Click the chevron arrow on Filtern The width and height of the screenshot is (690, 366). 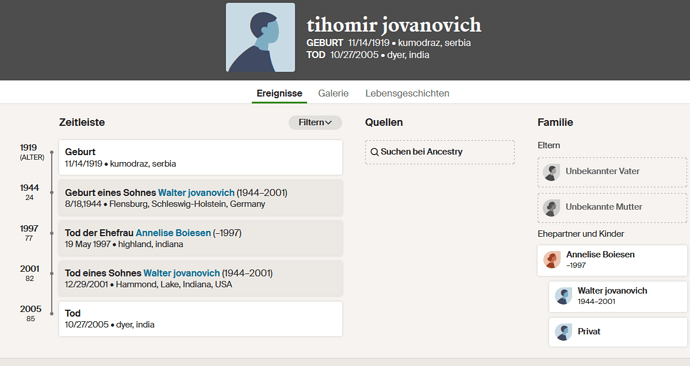point(328,123)
